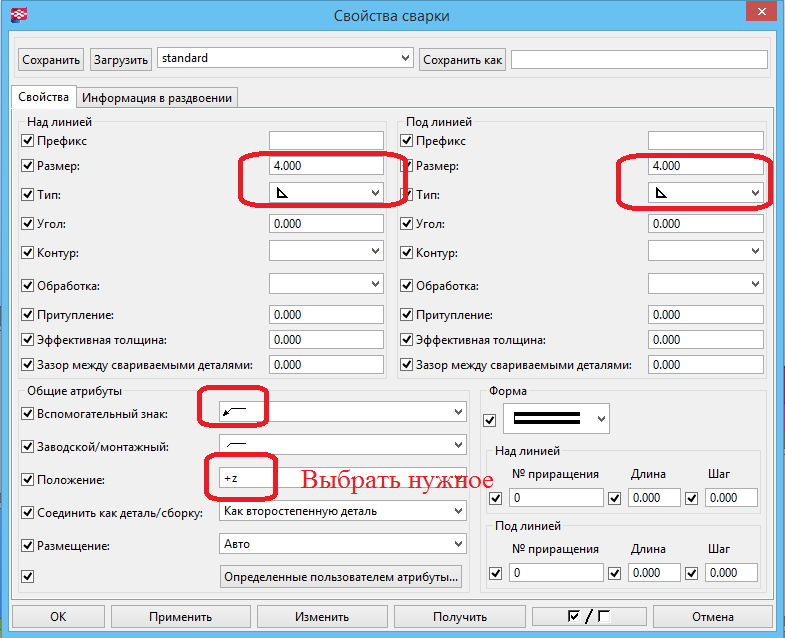
Task: Expand the Размещение dropdown set to Авто
Action: [x=458, y=544]
